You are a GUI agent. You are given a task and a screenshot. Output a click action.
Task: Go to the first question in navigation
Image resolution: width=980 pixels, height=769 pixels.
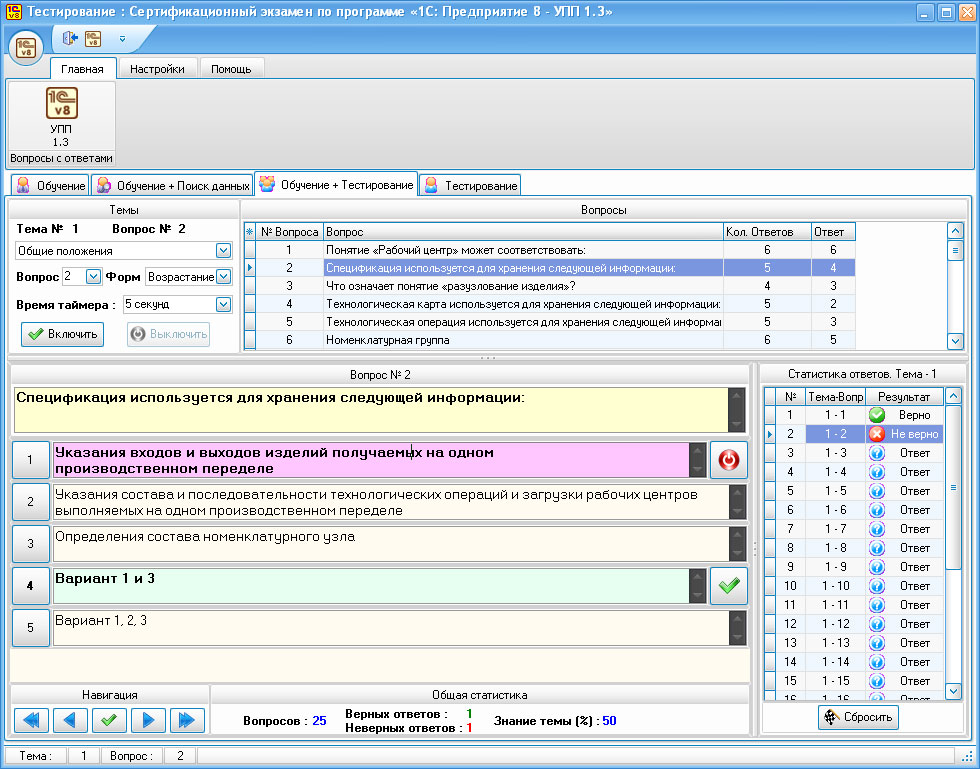coord(31,719)
